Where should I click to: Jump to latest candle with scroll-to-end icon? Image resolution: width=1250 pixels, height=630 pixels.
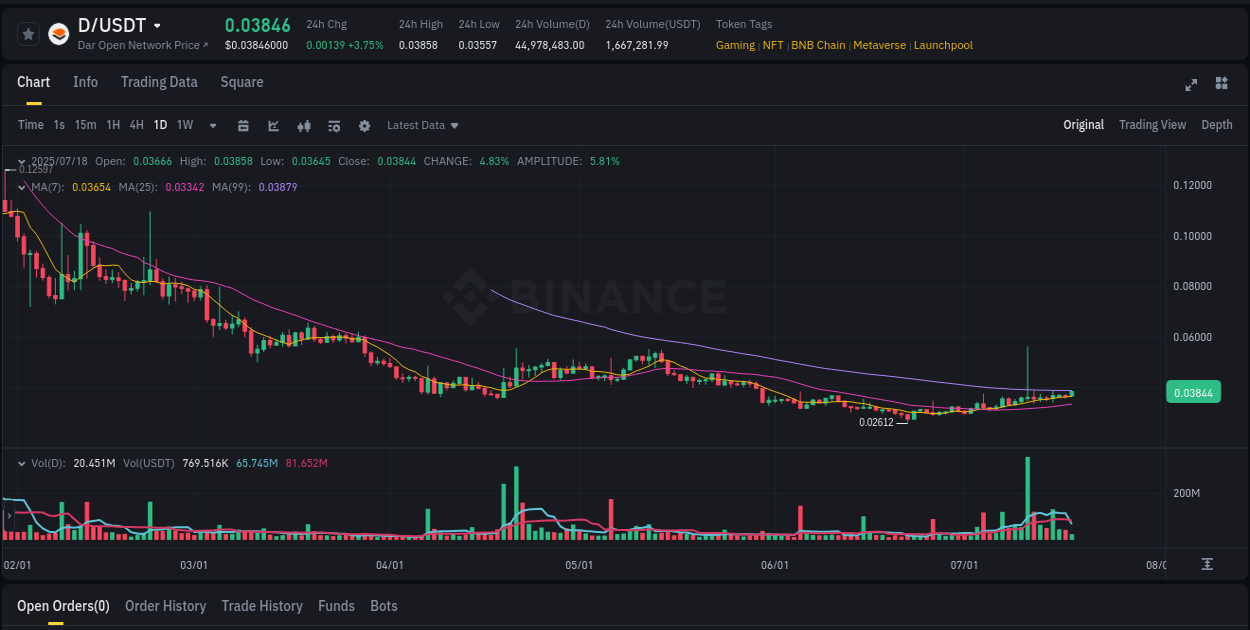point(1207,565)
